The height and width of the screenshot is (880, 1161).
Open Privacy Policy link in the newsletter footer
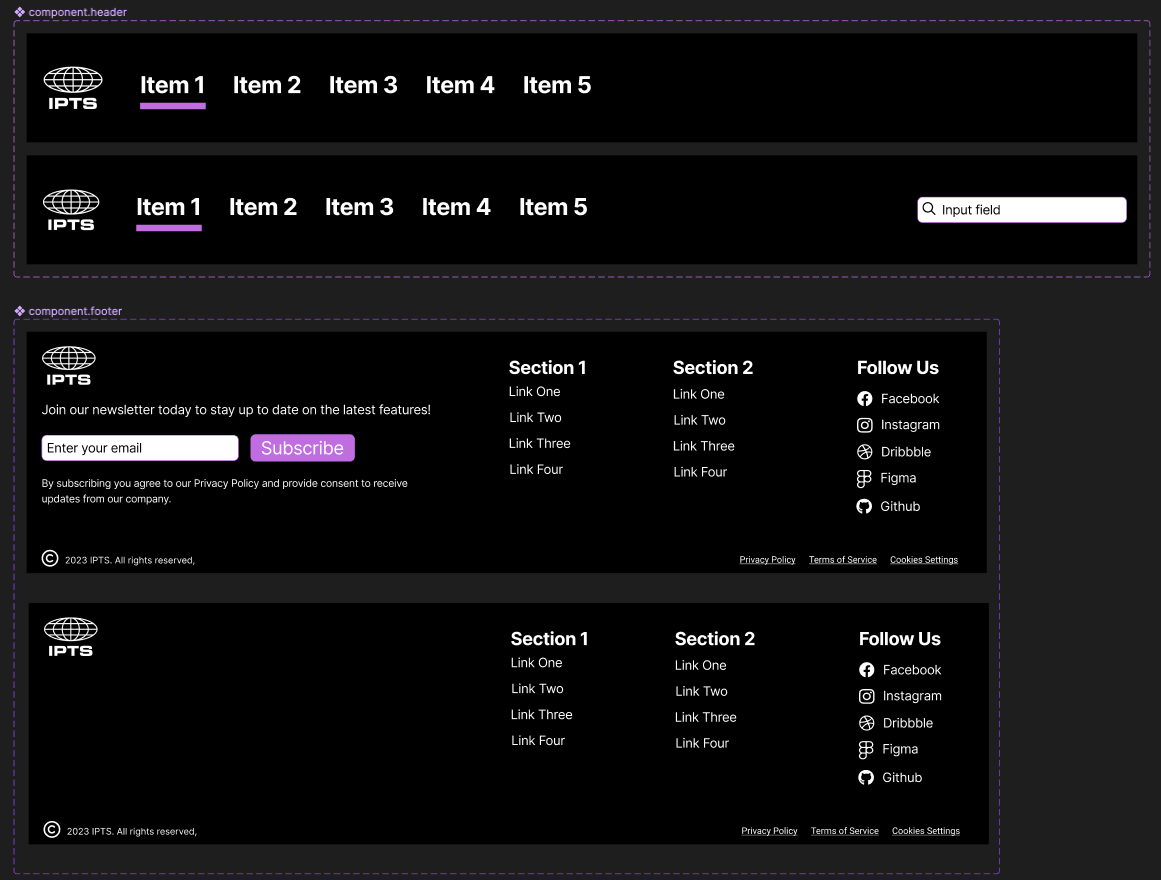[767, 560]
